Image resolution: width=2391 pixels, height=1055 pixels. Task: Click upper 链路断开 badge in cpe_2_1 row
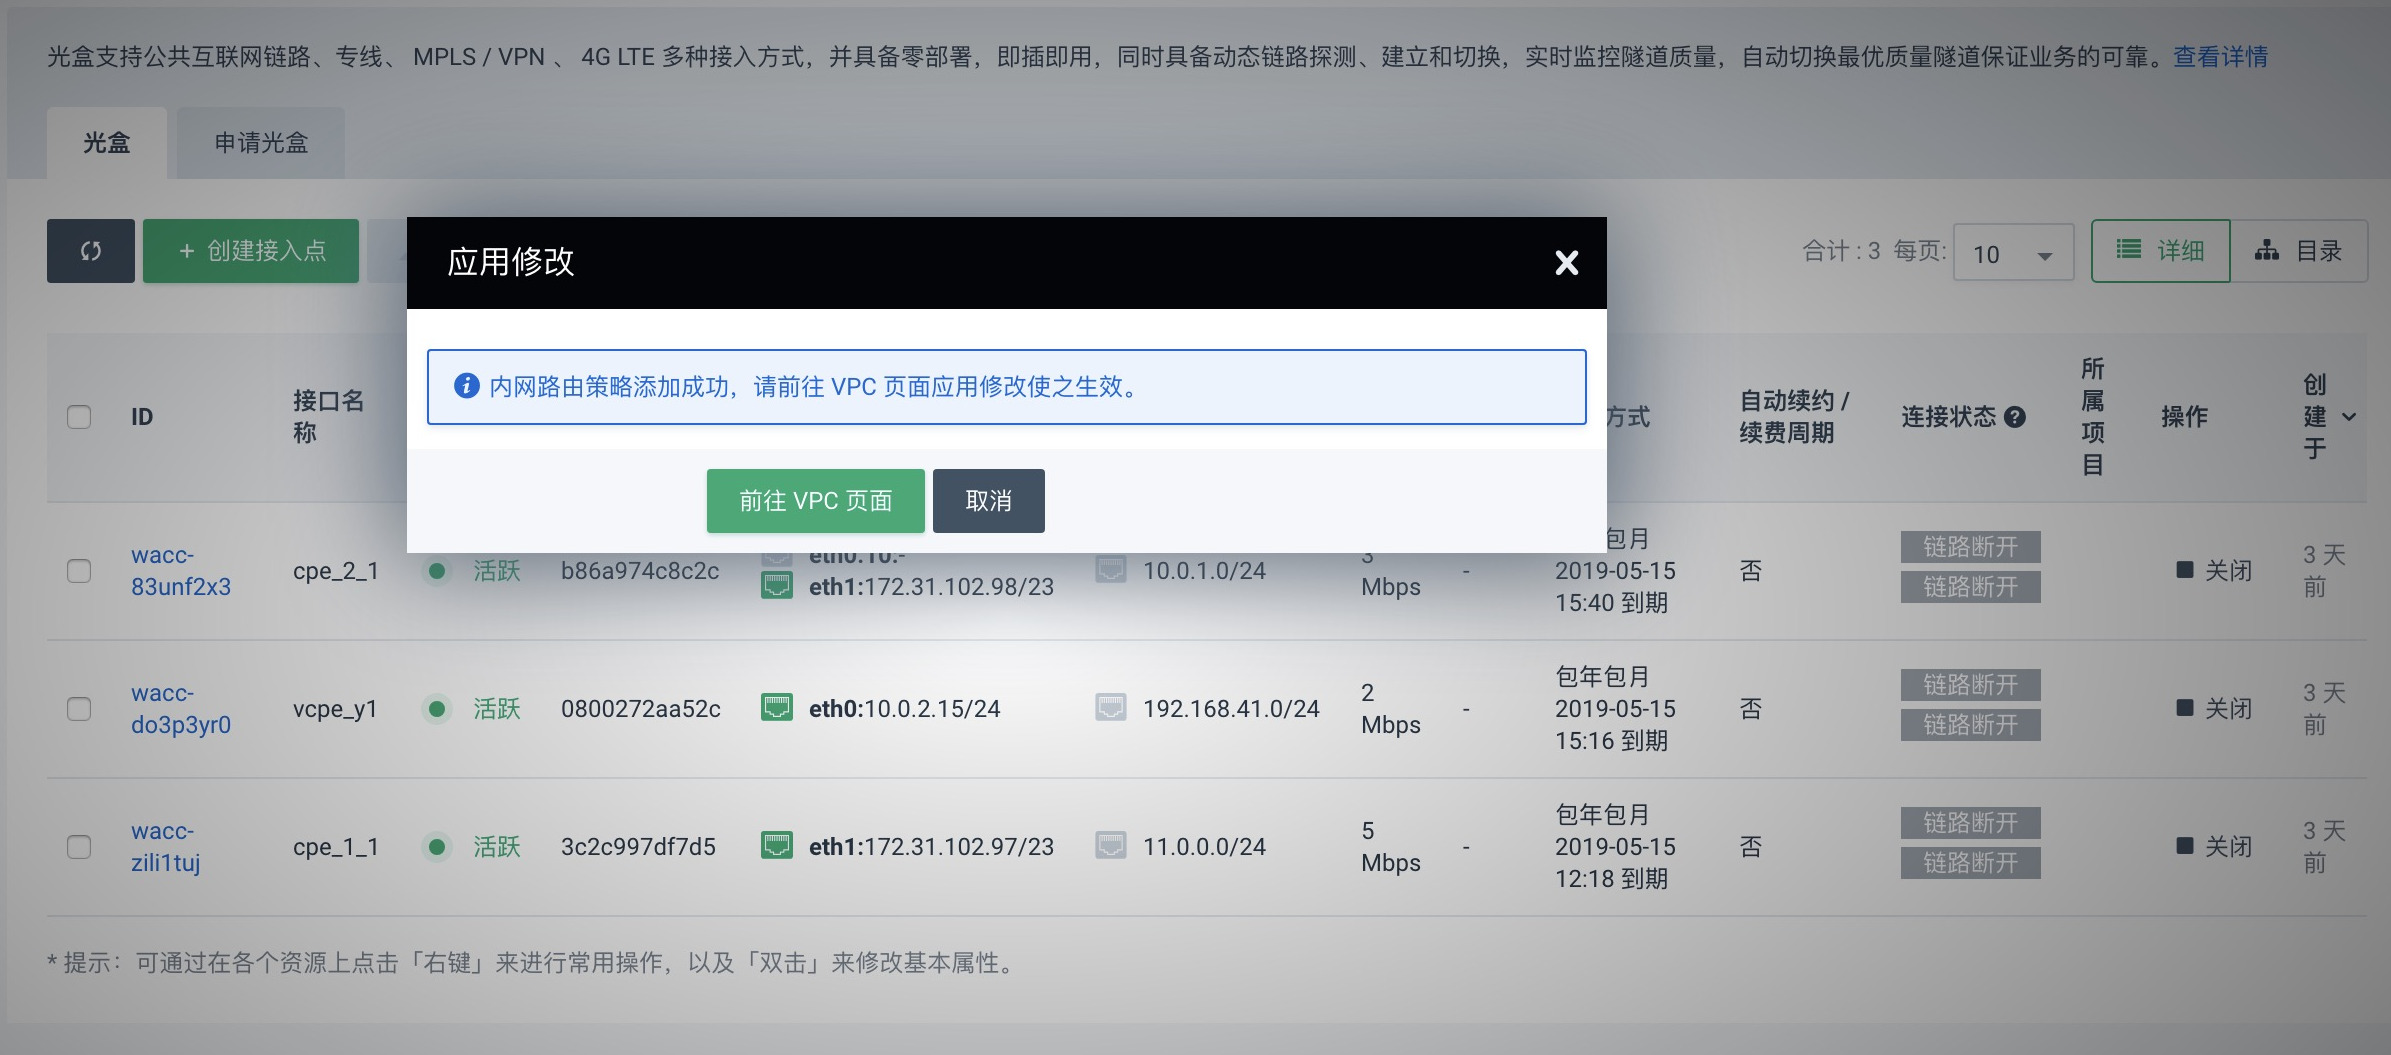click(1970, 547)
